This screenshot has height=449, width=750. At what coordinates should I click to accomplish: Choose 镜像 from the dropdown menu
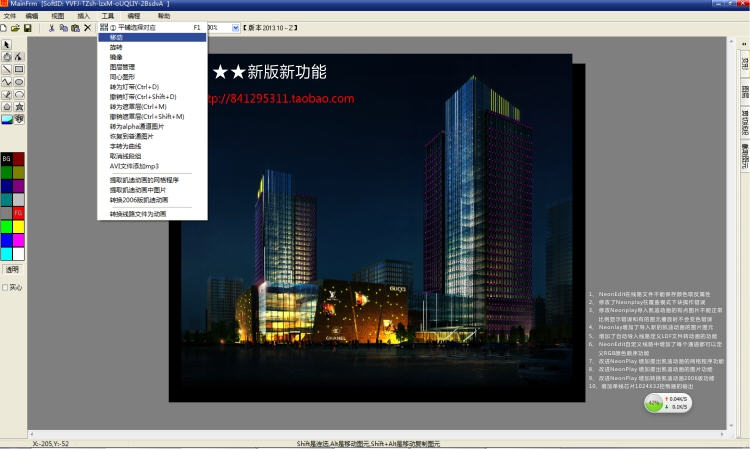(152, 57)
